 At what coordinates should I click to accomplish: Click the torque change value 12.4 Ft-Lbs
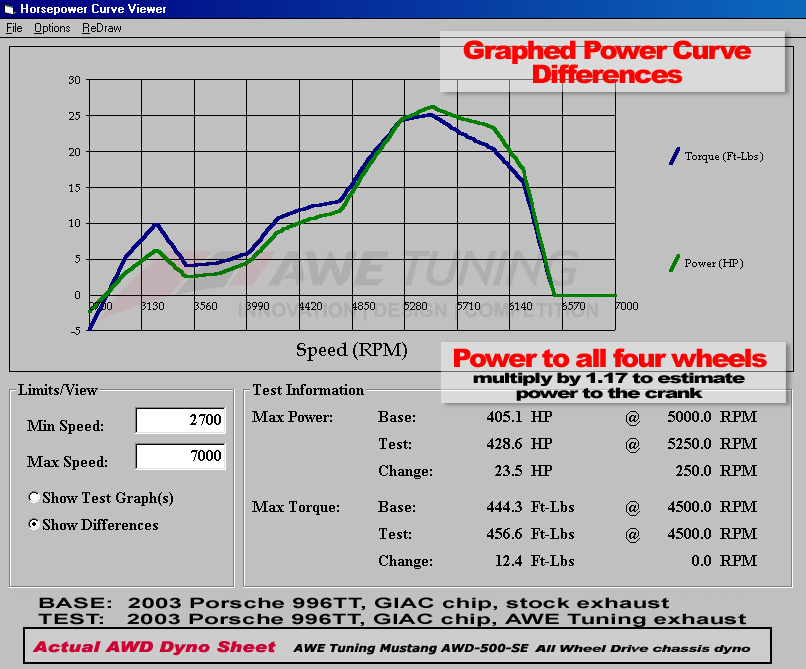coord(535,561)
